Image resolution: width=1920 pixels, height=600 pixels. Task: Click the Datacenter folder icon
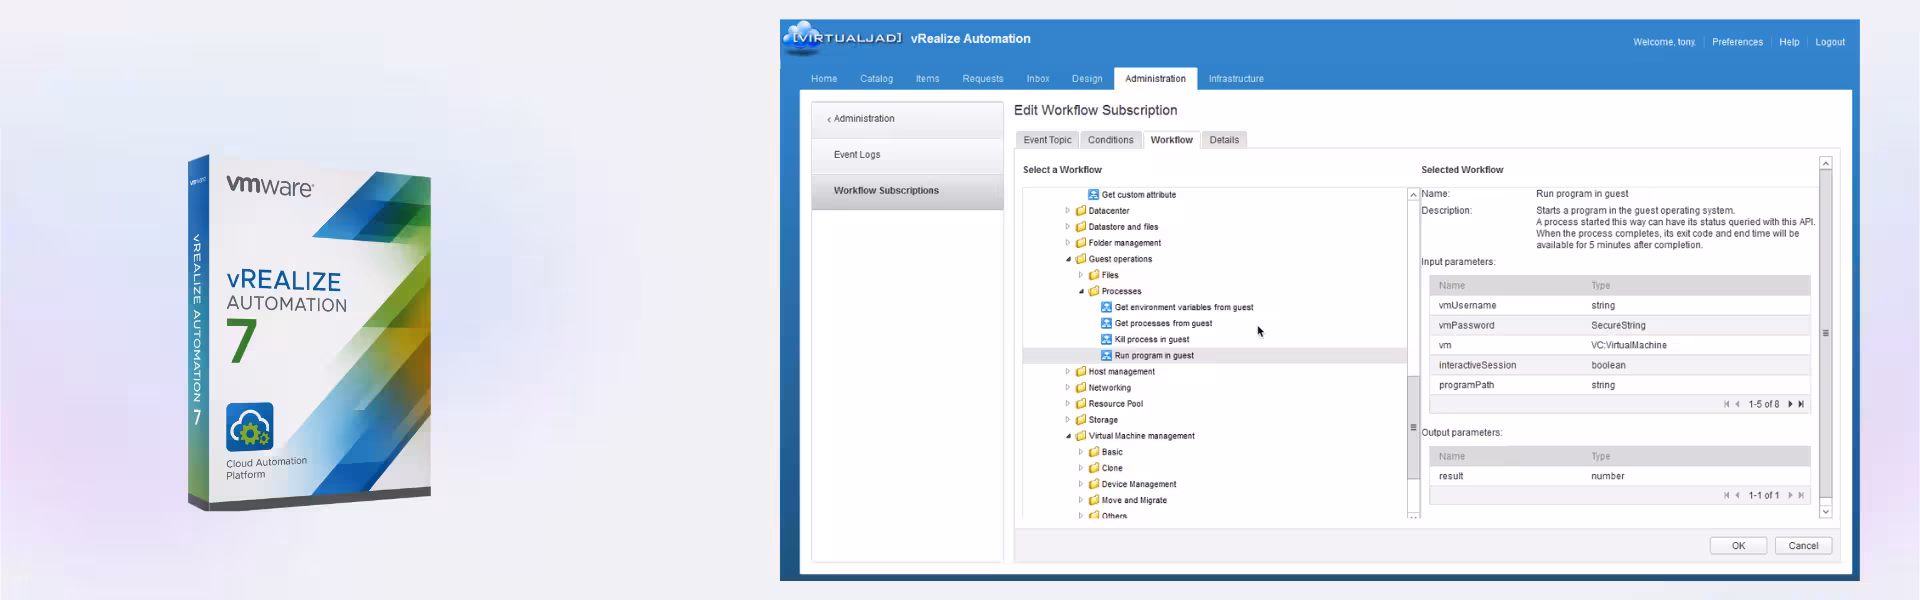1080,211
